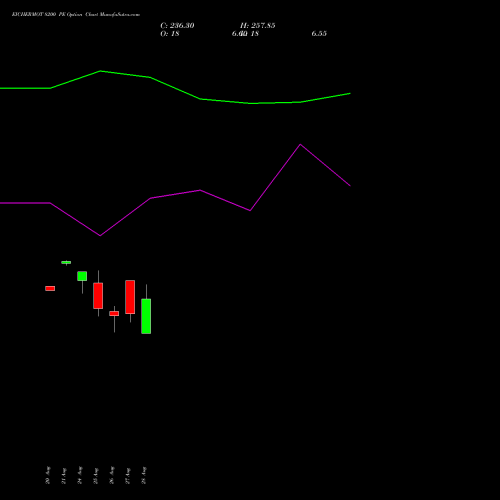Click the chart title text at top left
The height and width of the screenshot is (500, 500).
coord(76,15)
